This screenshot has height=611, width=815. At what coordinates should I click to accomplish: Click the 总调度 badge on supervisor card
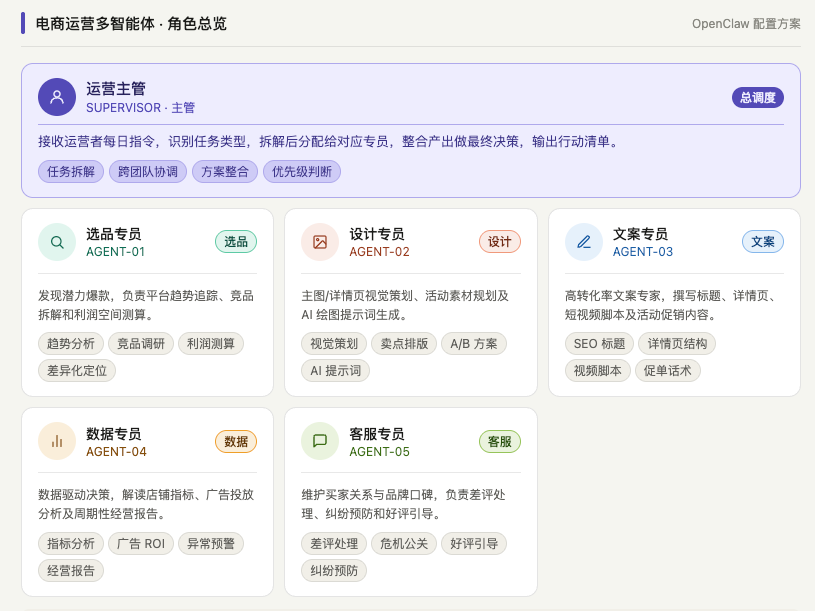[x=757, y=97]
